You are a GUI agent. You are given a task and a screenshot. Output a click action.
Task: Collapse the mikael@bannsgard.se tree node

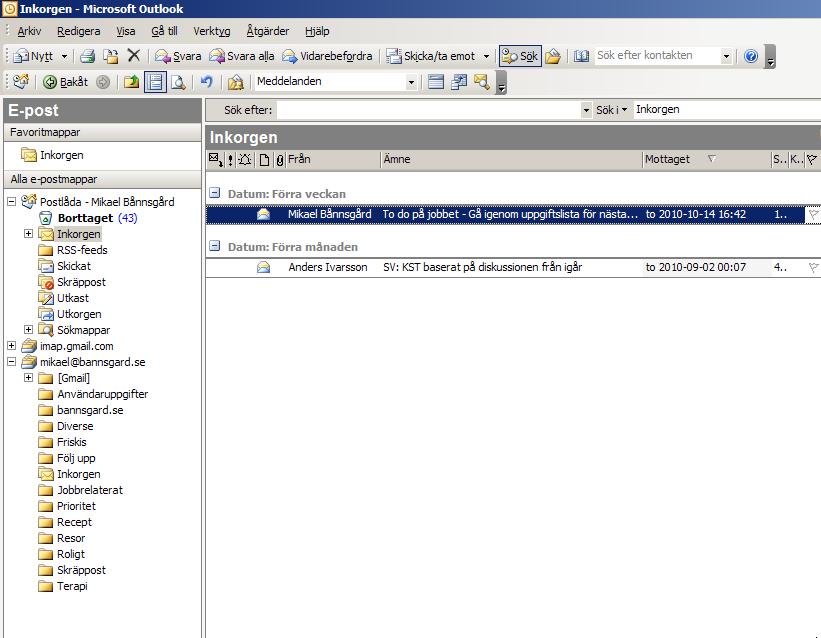point(12,361)
